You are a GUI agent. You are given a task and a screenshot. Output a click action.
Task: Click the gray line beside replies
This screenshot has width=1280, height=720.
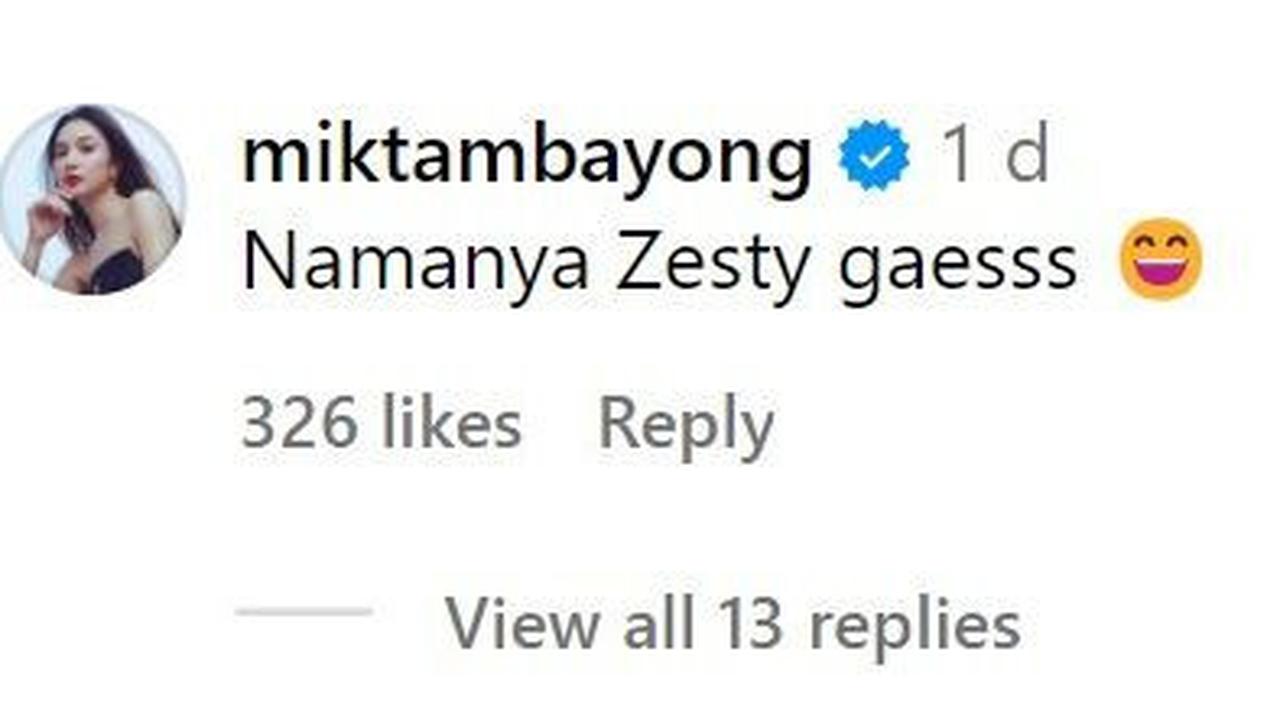click(304, 611)
